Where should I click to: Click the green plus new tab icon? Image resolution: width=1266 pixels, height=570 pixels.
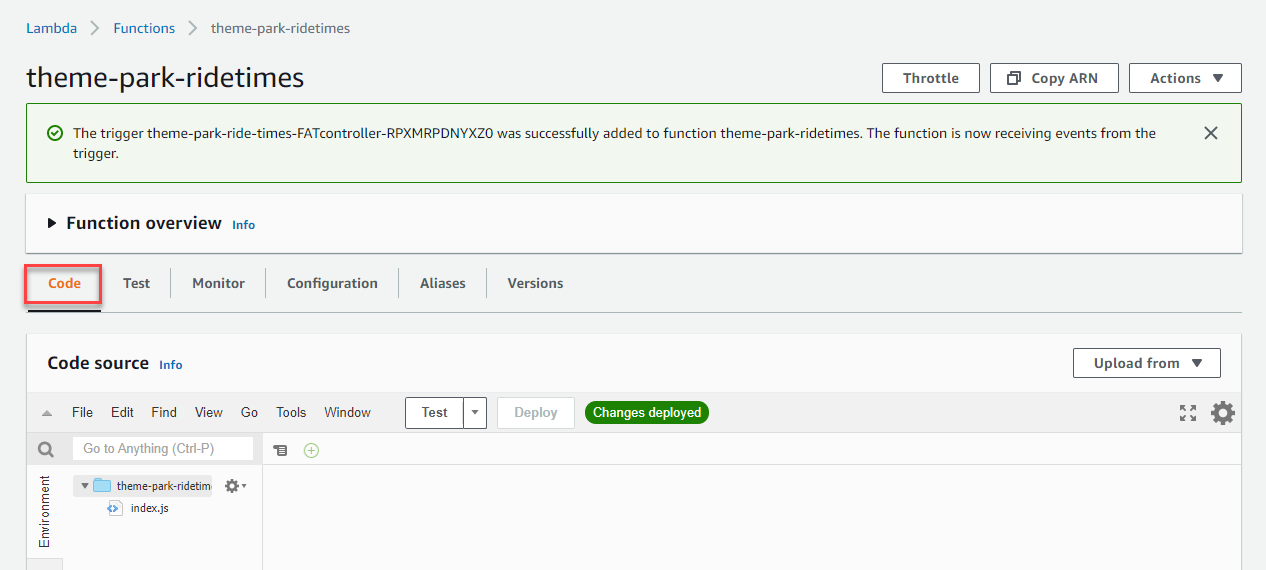point(311,450)
